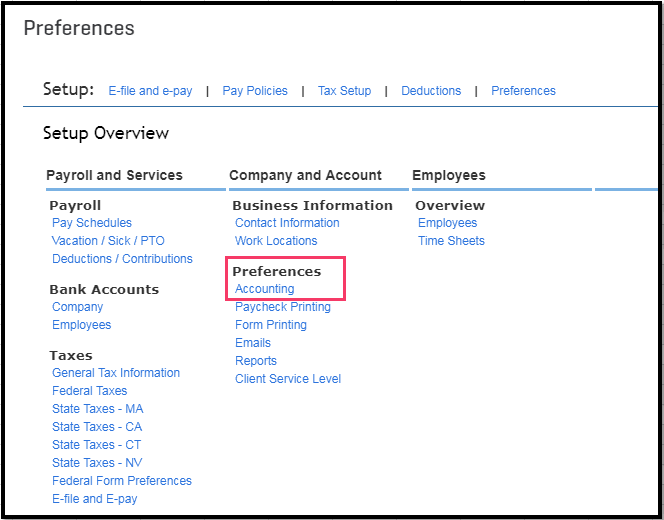Open Paycheck Printing preferences
Screen dimensions: 664x520
click(283, 307)
